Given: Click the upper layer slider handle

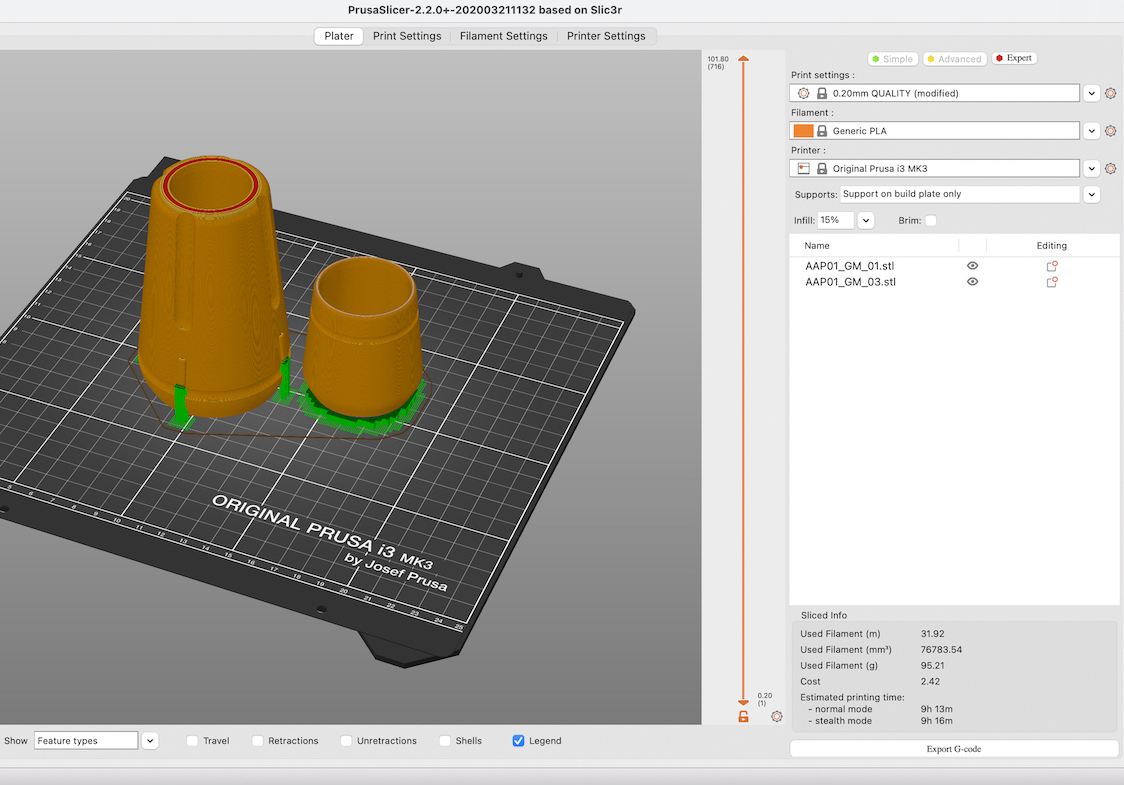Looking at the screenshot, I should [x=743, y=59].
